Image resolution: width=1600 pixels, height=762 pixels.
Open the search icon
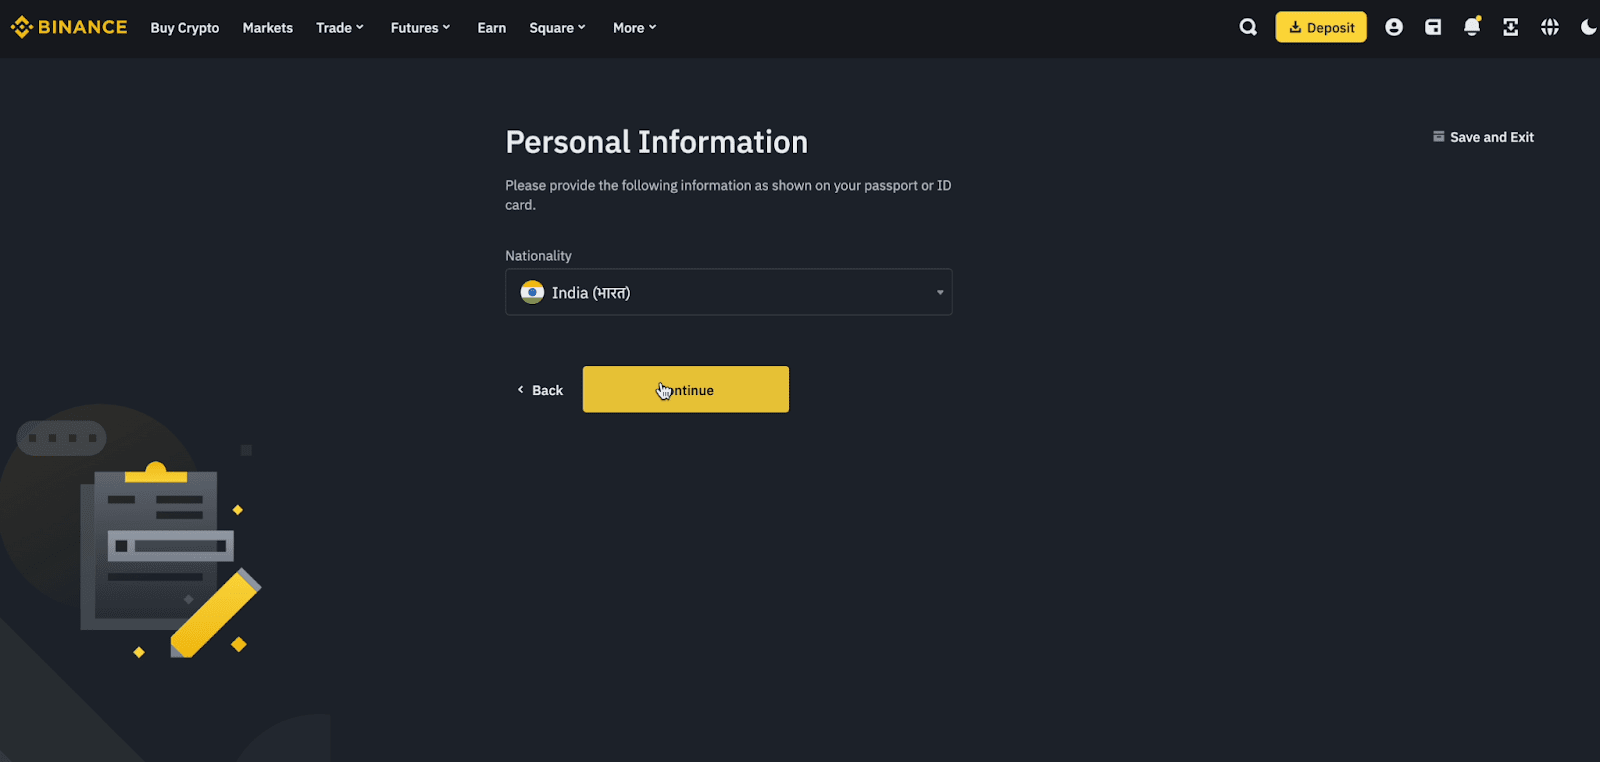click(1248, 27)
